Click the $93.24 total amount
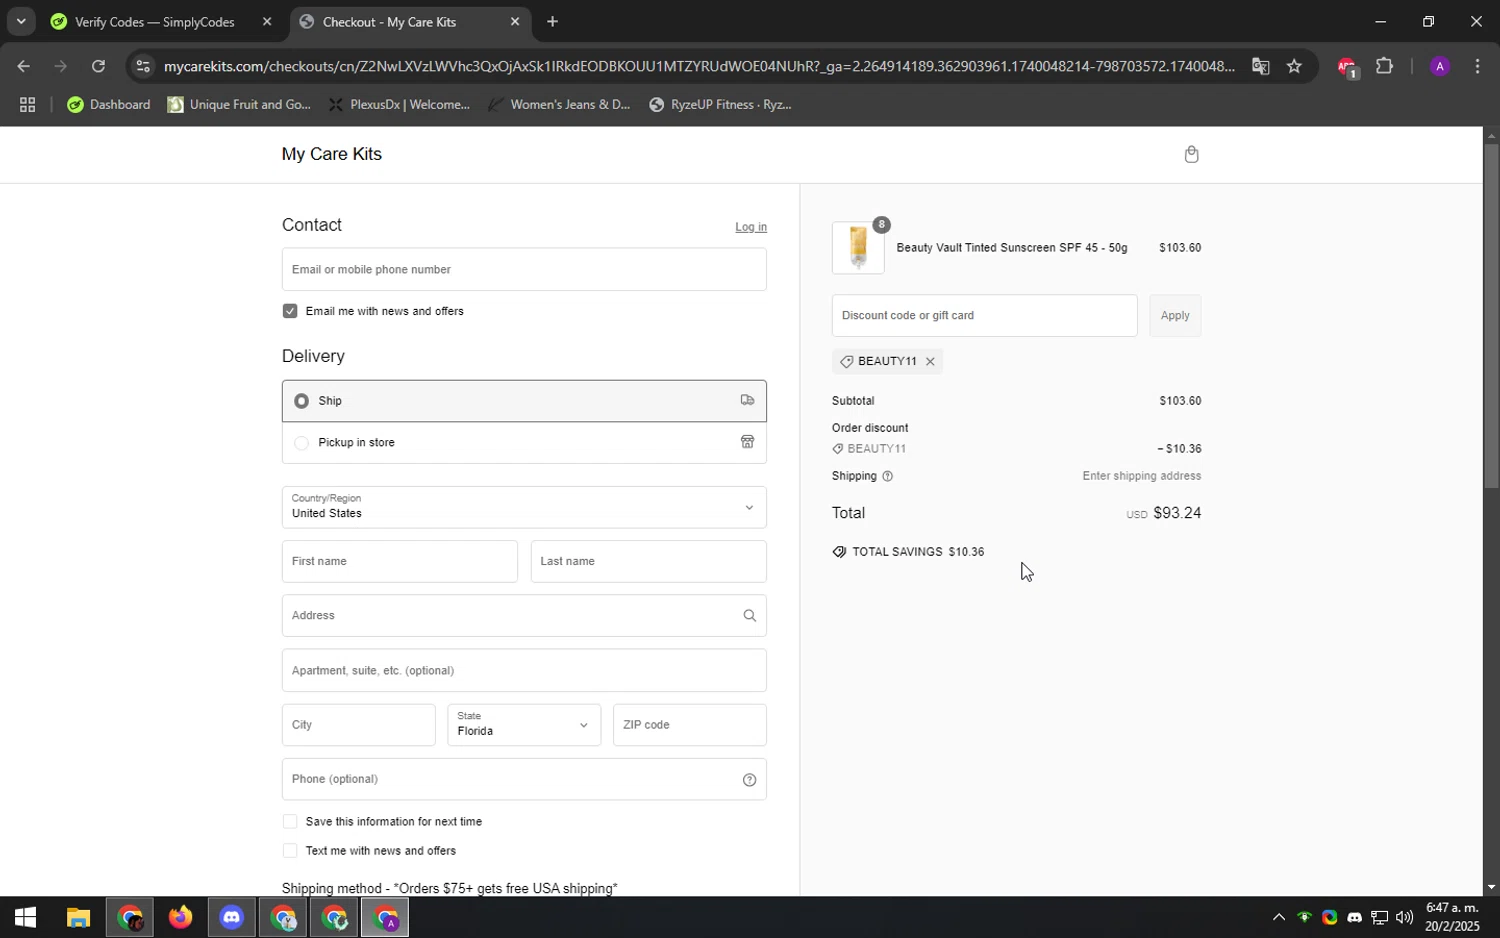The image size is (1500, 938). tap(1177, 513)
